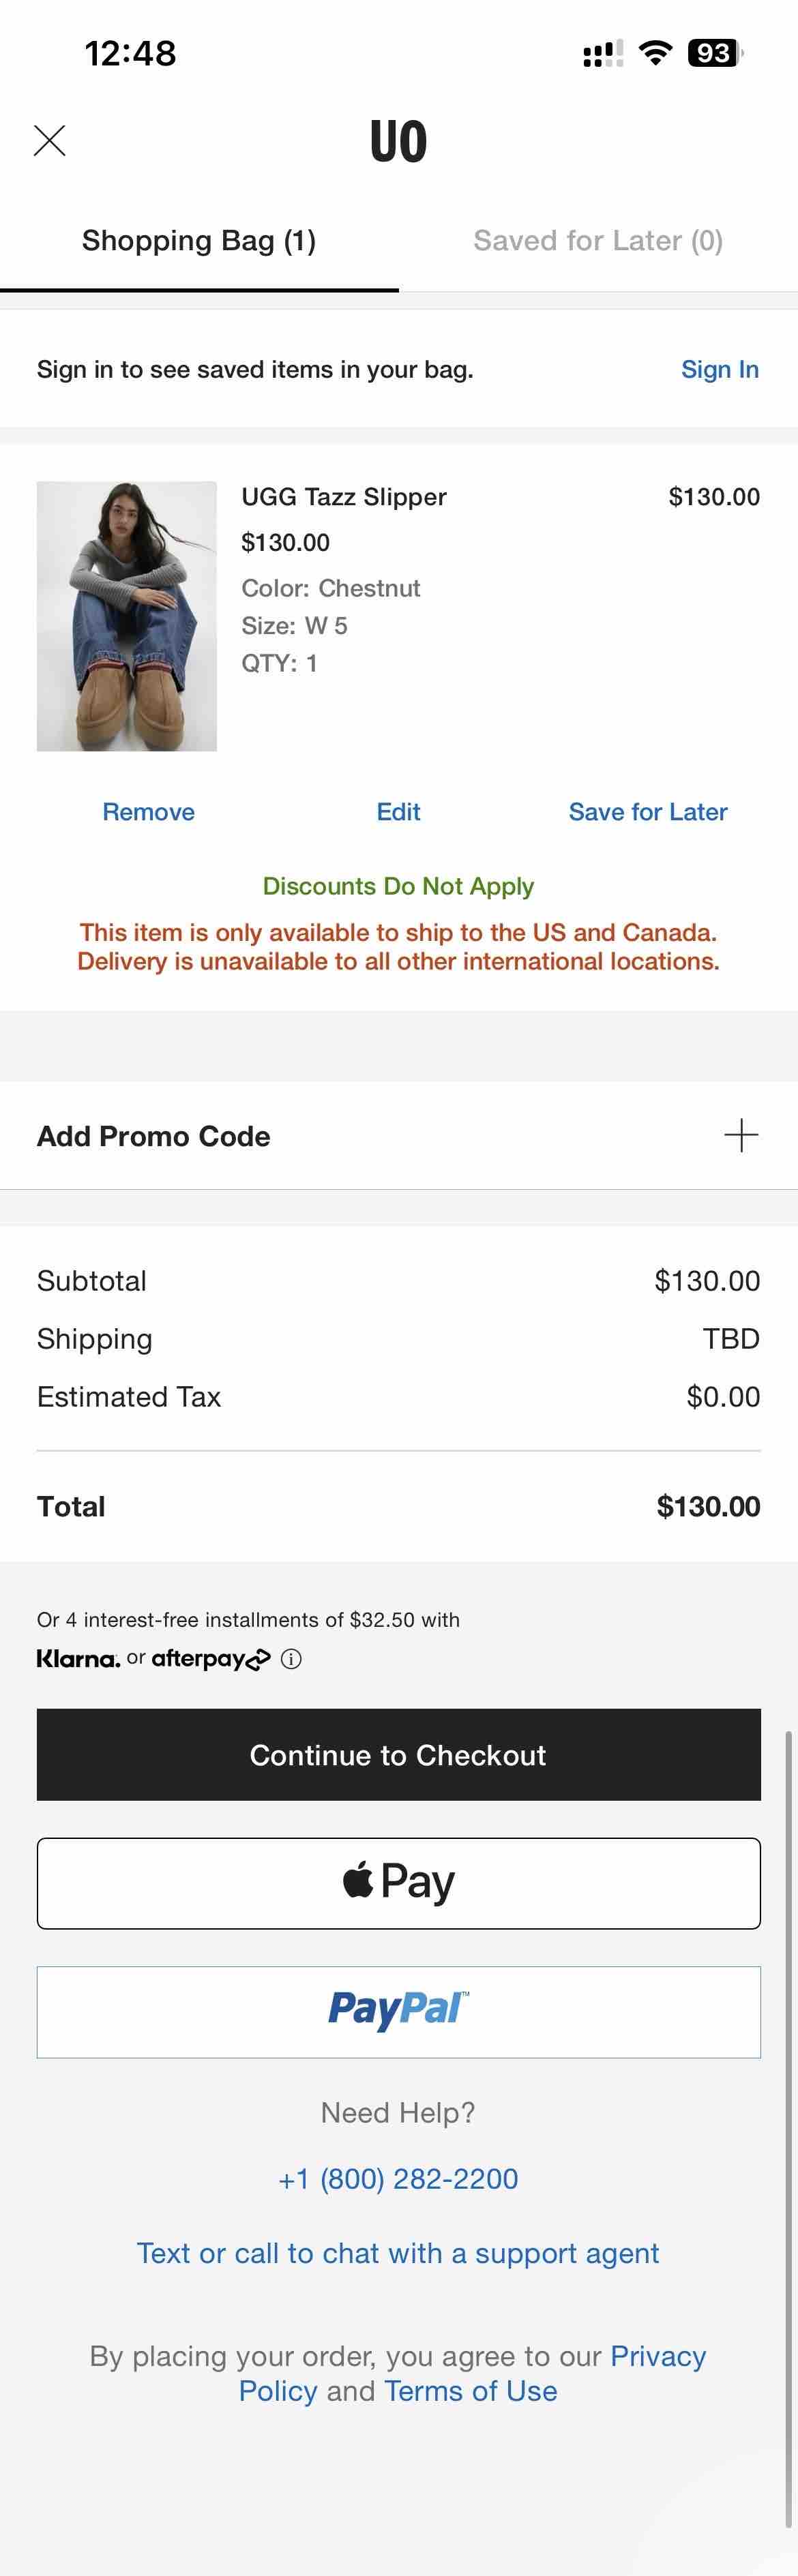Call the support phone number

[x=398, y=2178]
